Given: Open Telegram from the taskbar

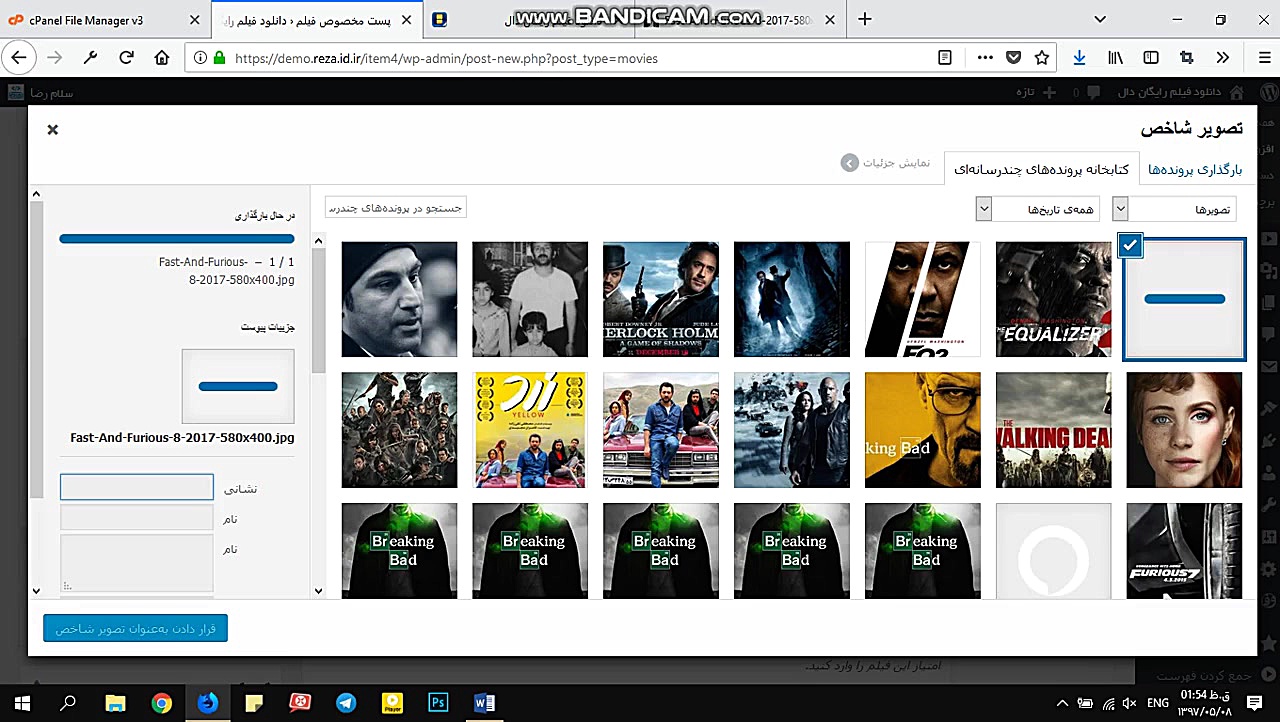Looking at the screenshot, I should click(x=346, y=703).
